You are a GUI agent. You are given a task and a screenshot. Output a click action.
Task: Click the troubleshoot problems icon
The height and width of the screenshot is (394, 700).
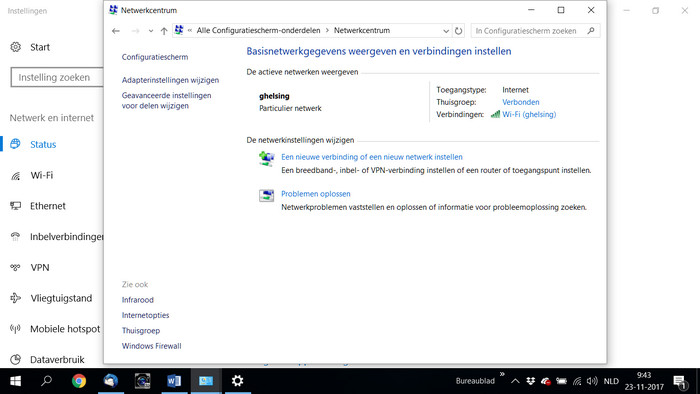(x=267, y=195)
